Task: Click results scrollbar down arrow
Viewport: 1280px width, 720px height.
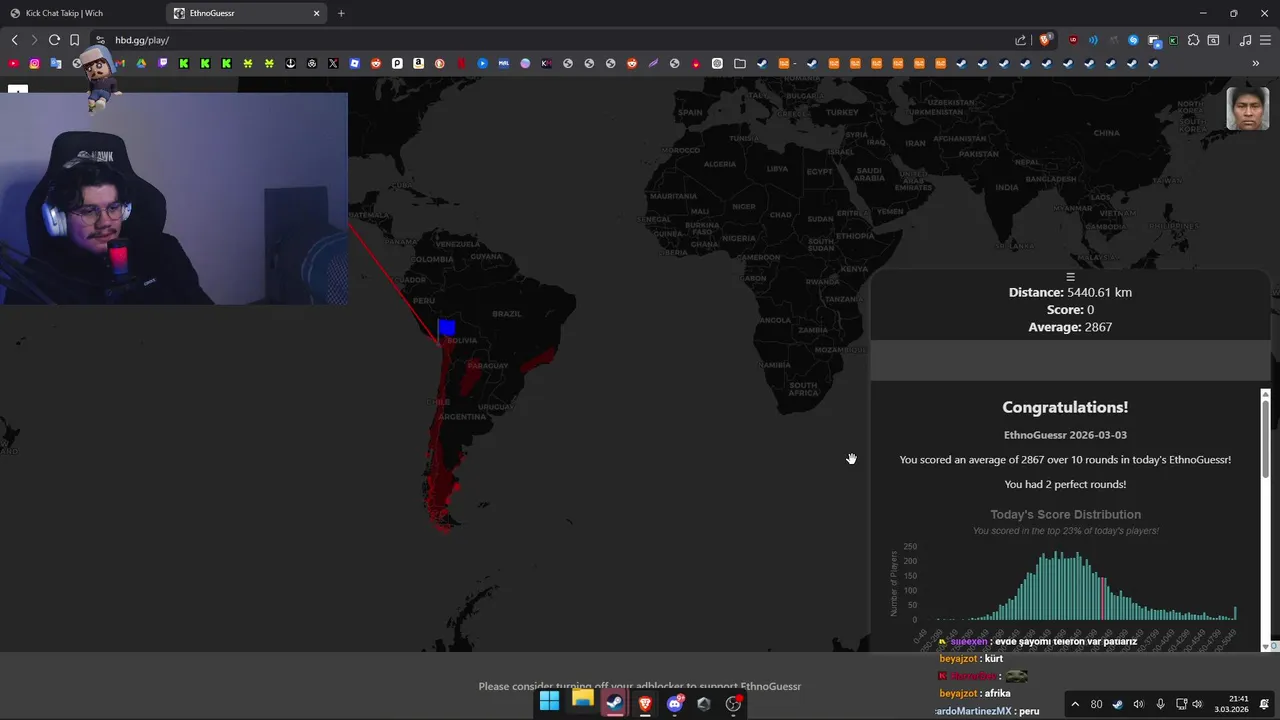Action: point(1265,646)
